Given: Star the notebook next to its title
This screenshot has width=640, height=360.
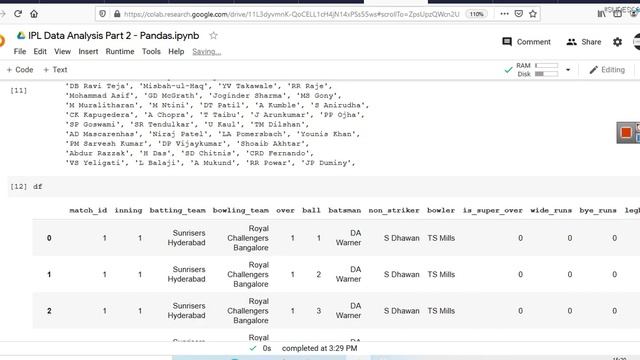Looking at the screenshot, I should [x=213, y=36].
